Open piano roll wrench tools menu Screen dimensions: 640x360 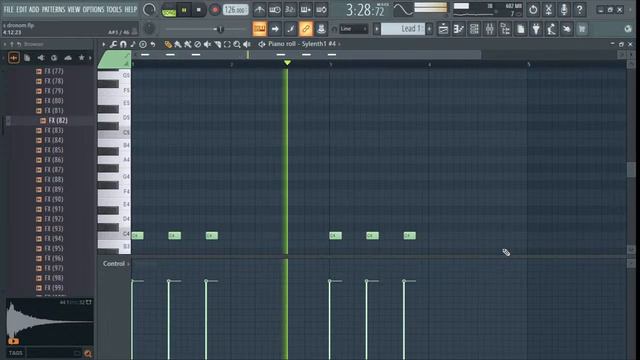click(113, 44)
